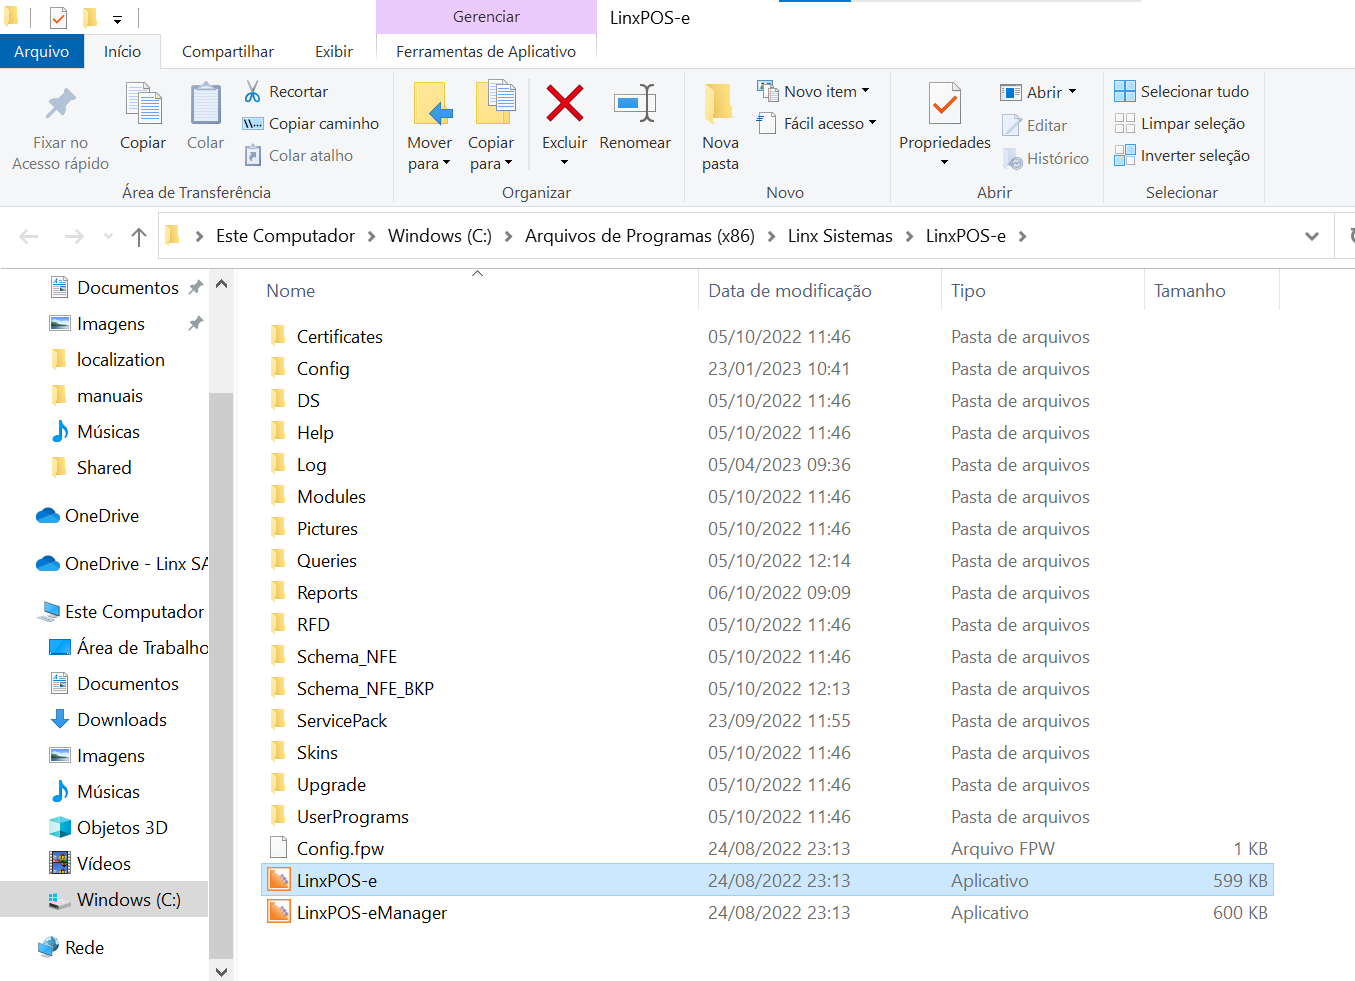Go to Arquivos de Programas (x86) breadcrumb

click(x=640, y=236)
